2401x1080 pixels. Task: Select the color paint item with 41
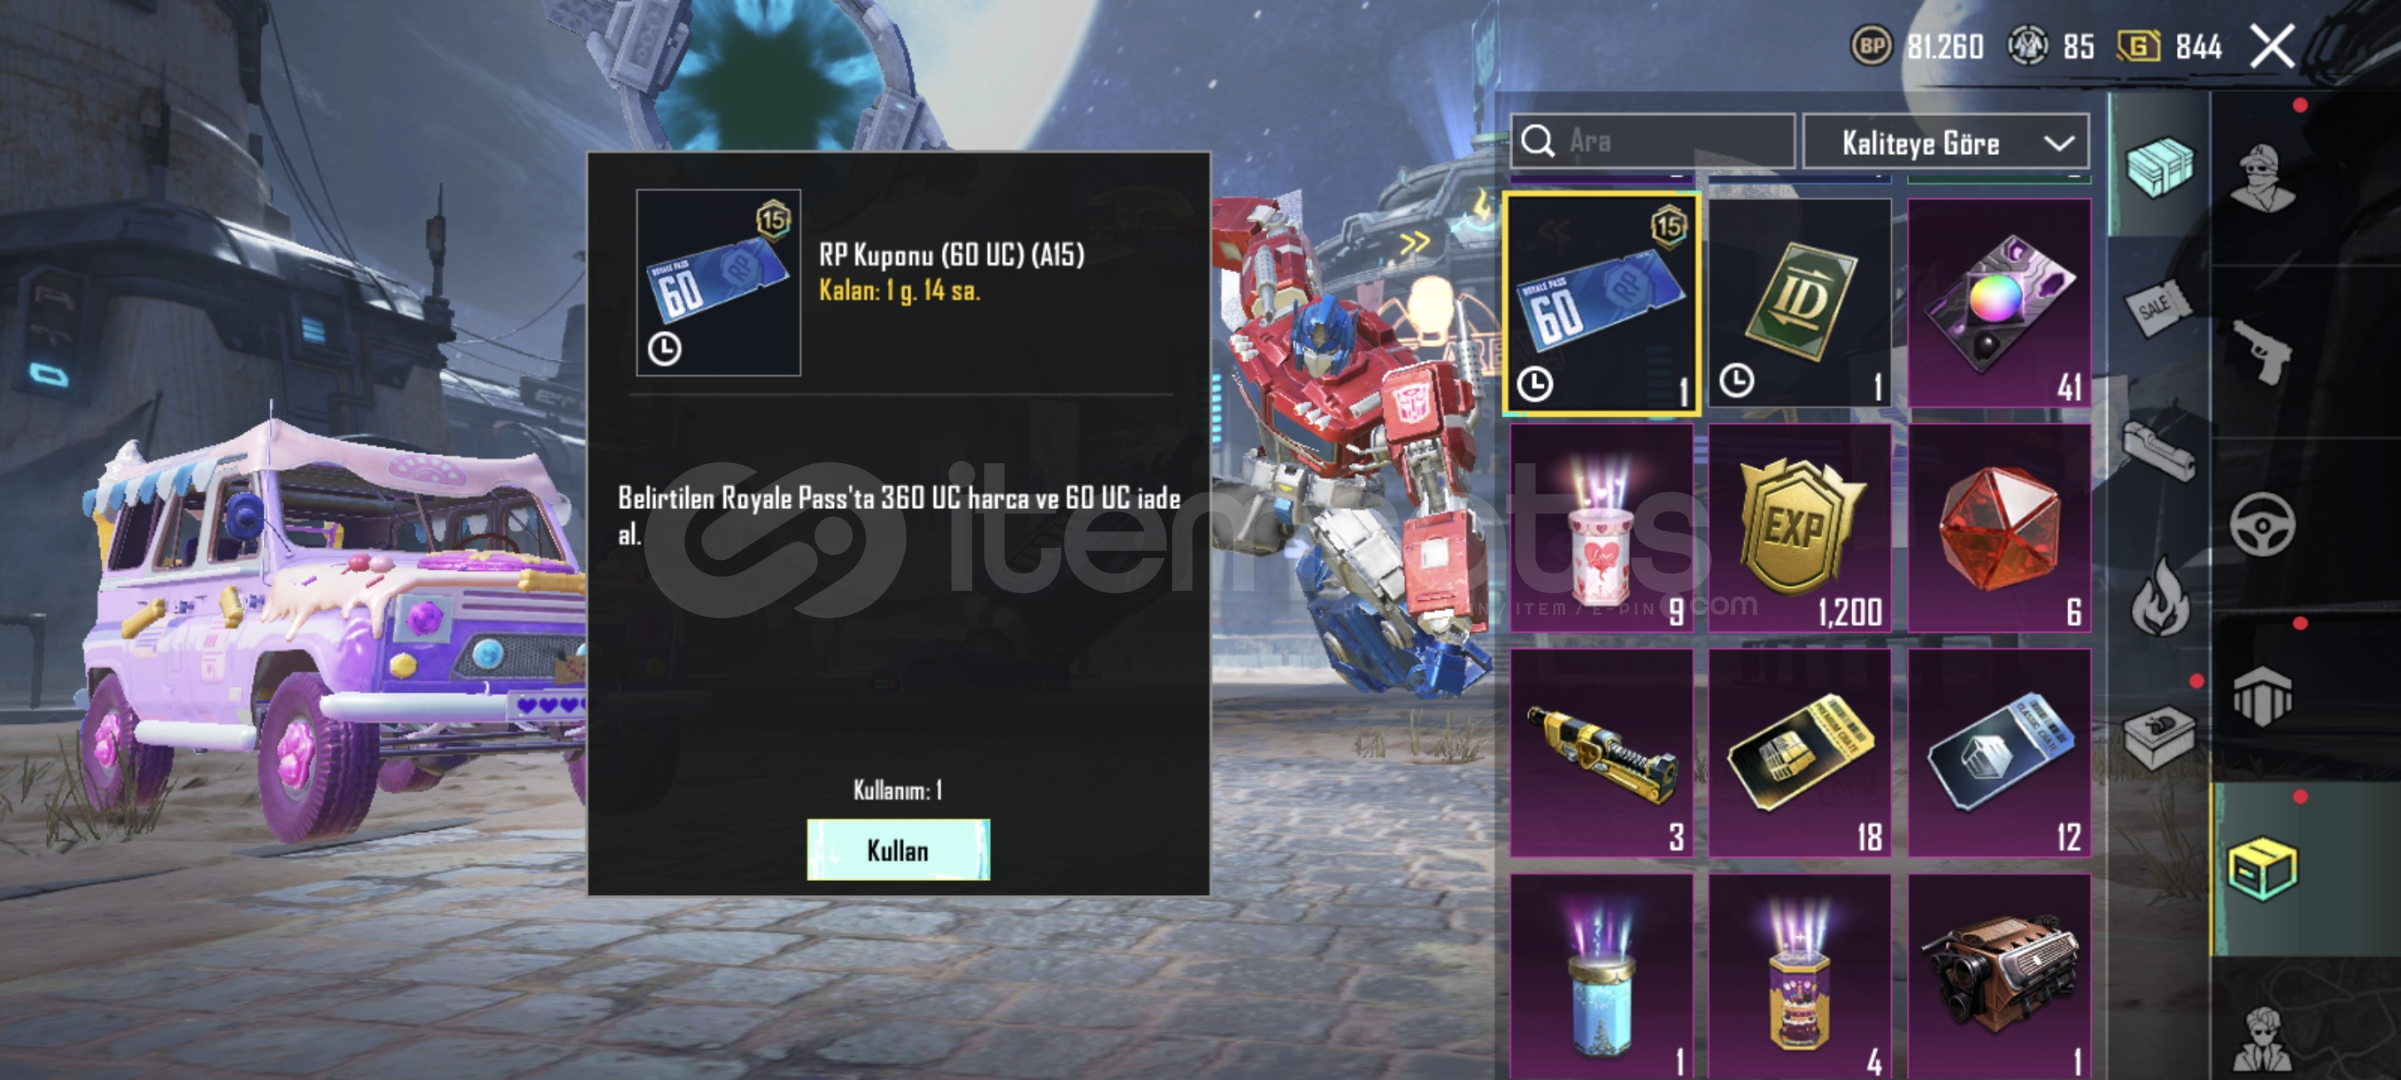1999,302
